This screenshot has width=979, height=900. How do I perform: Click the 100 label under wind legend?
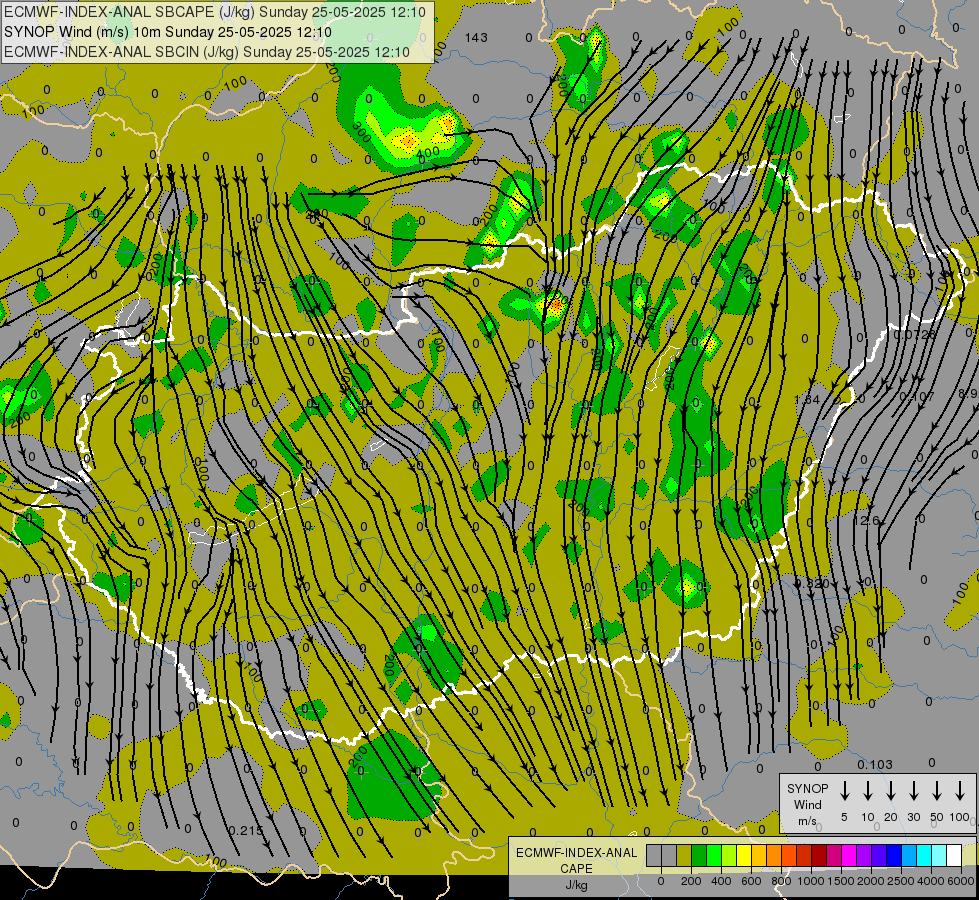pos(960,817)
